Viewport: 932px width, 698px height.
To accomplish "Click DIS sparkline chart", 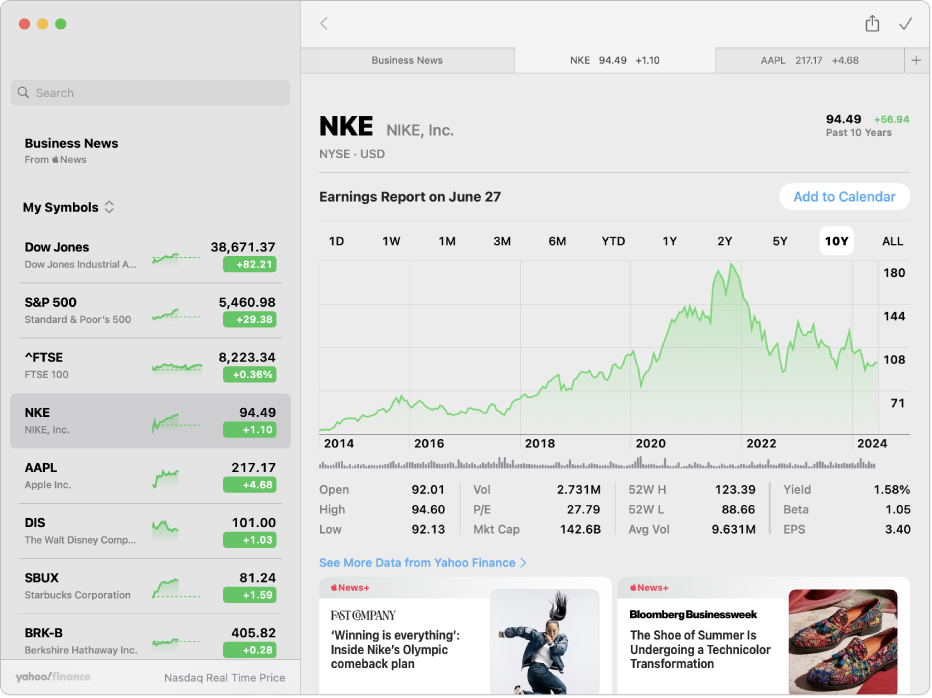I will click(x=165, y=528).
